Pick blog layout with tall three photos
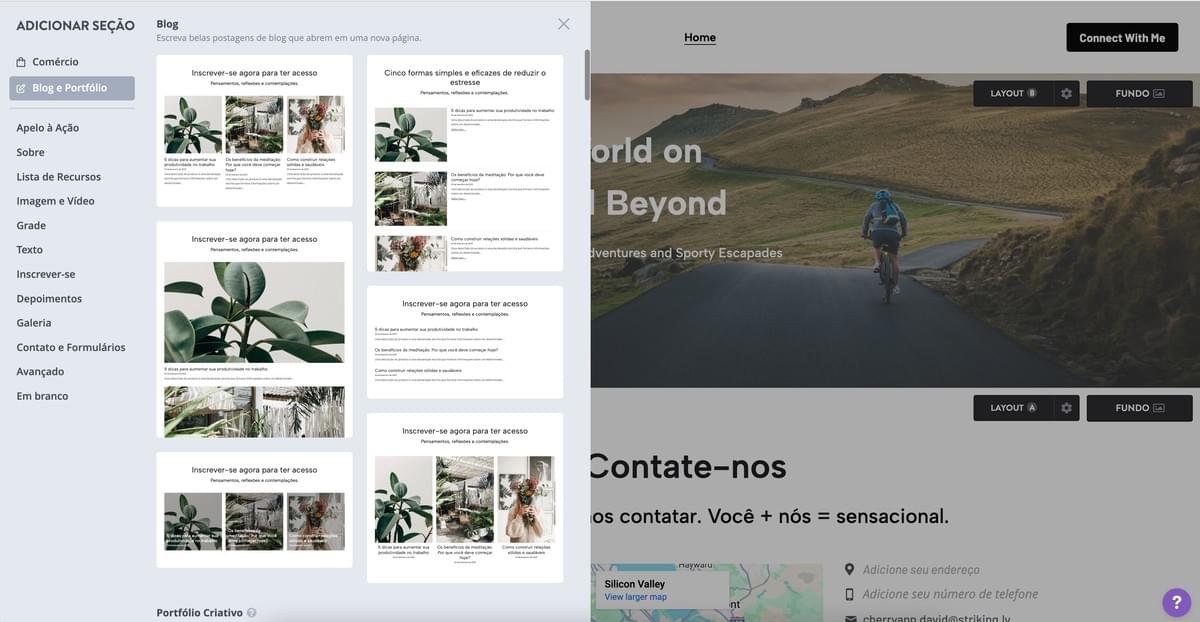 coord(465,498)
